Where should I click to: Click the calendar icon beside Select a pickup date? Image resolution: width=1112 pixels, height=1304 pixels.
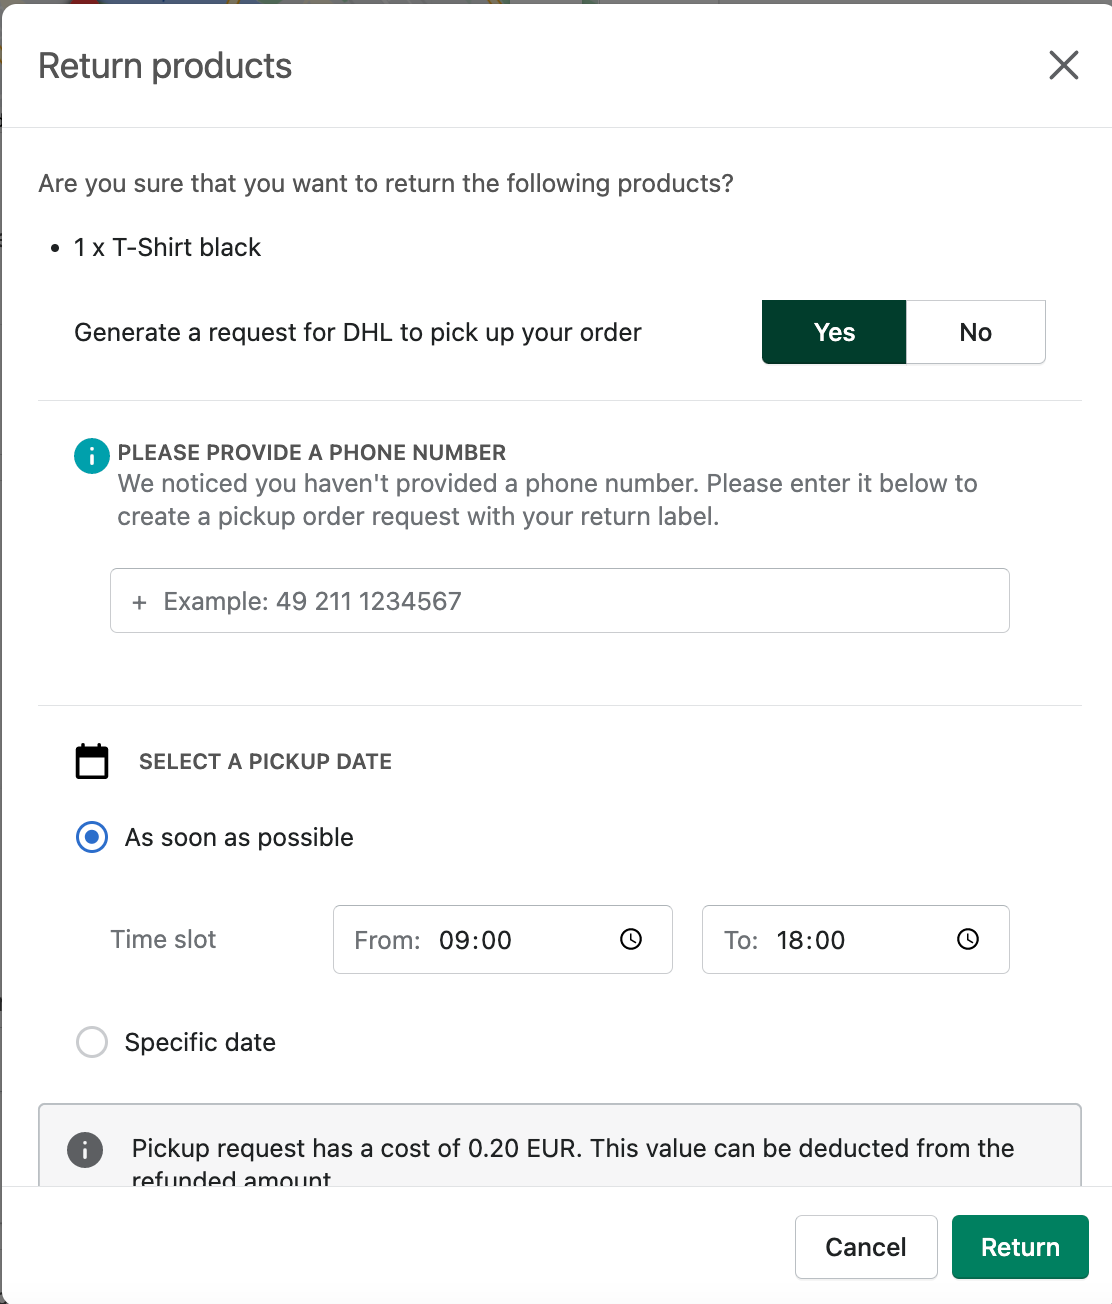pyautogui.click(x=92, y=761)
